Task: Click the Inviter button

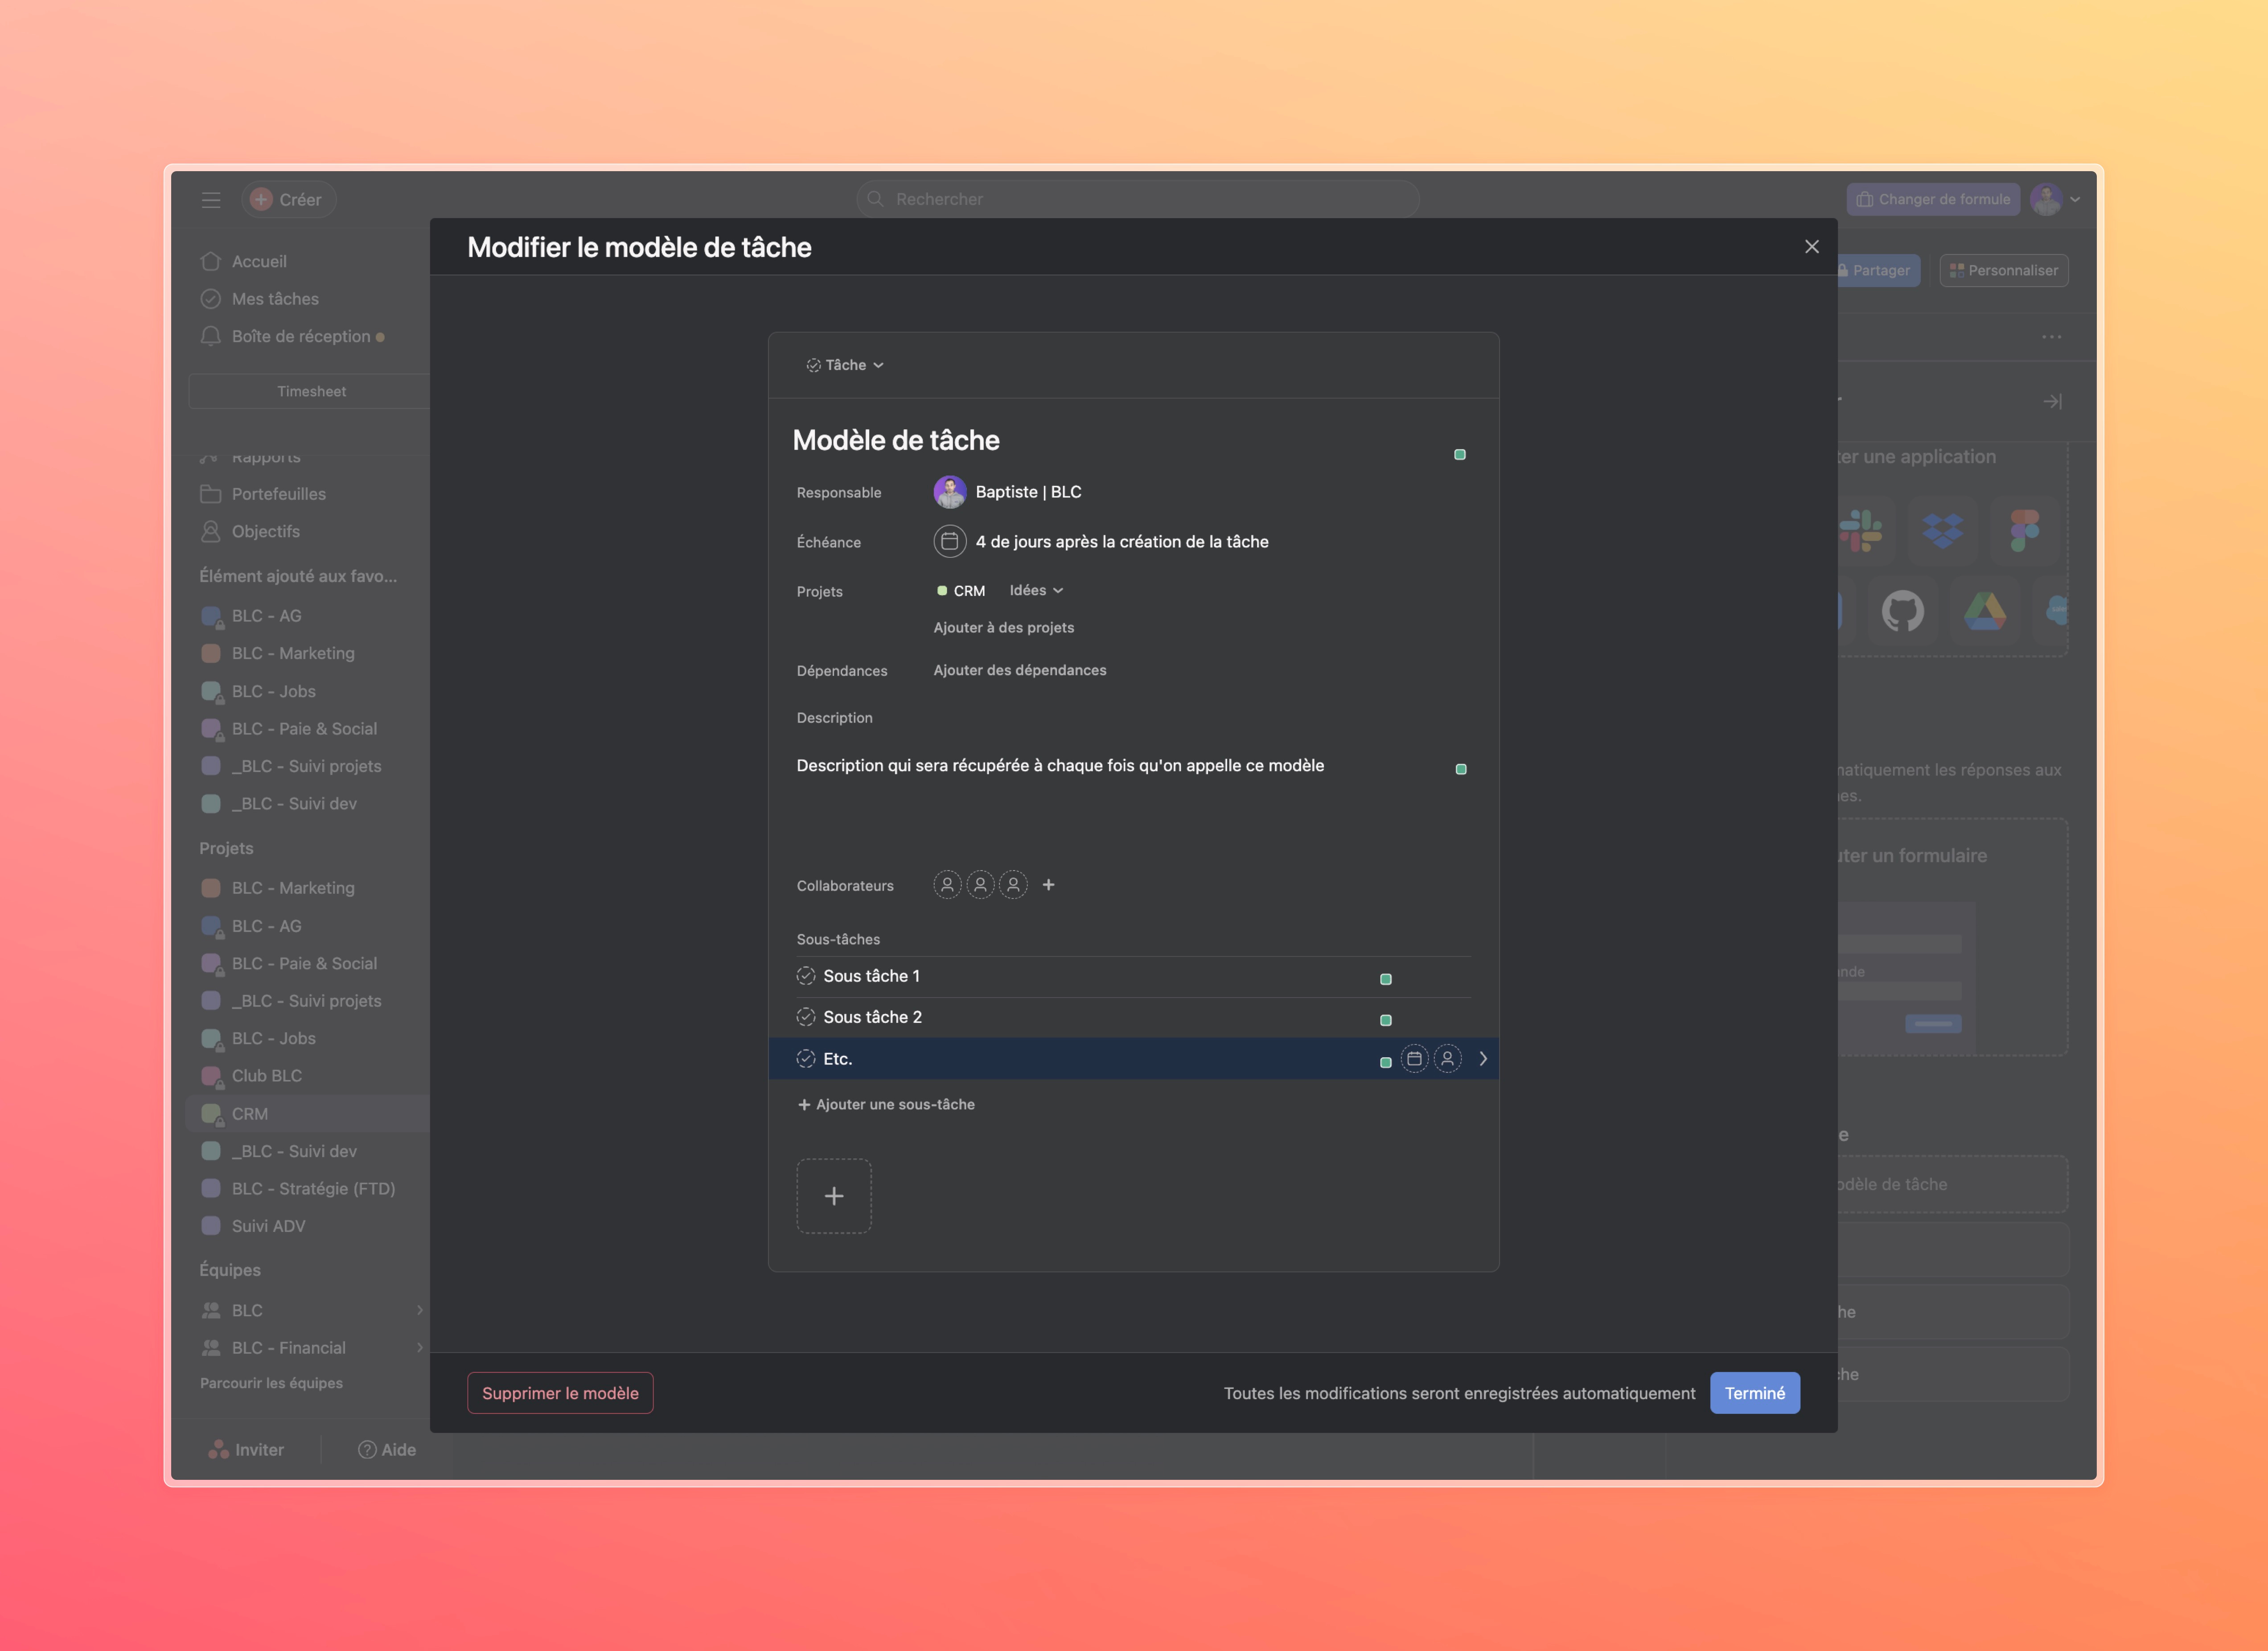Action: point(246,1450)
